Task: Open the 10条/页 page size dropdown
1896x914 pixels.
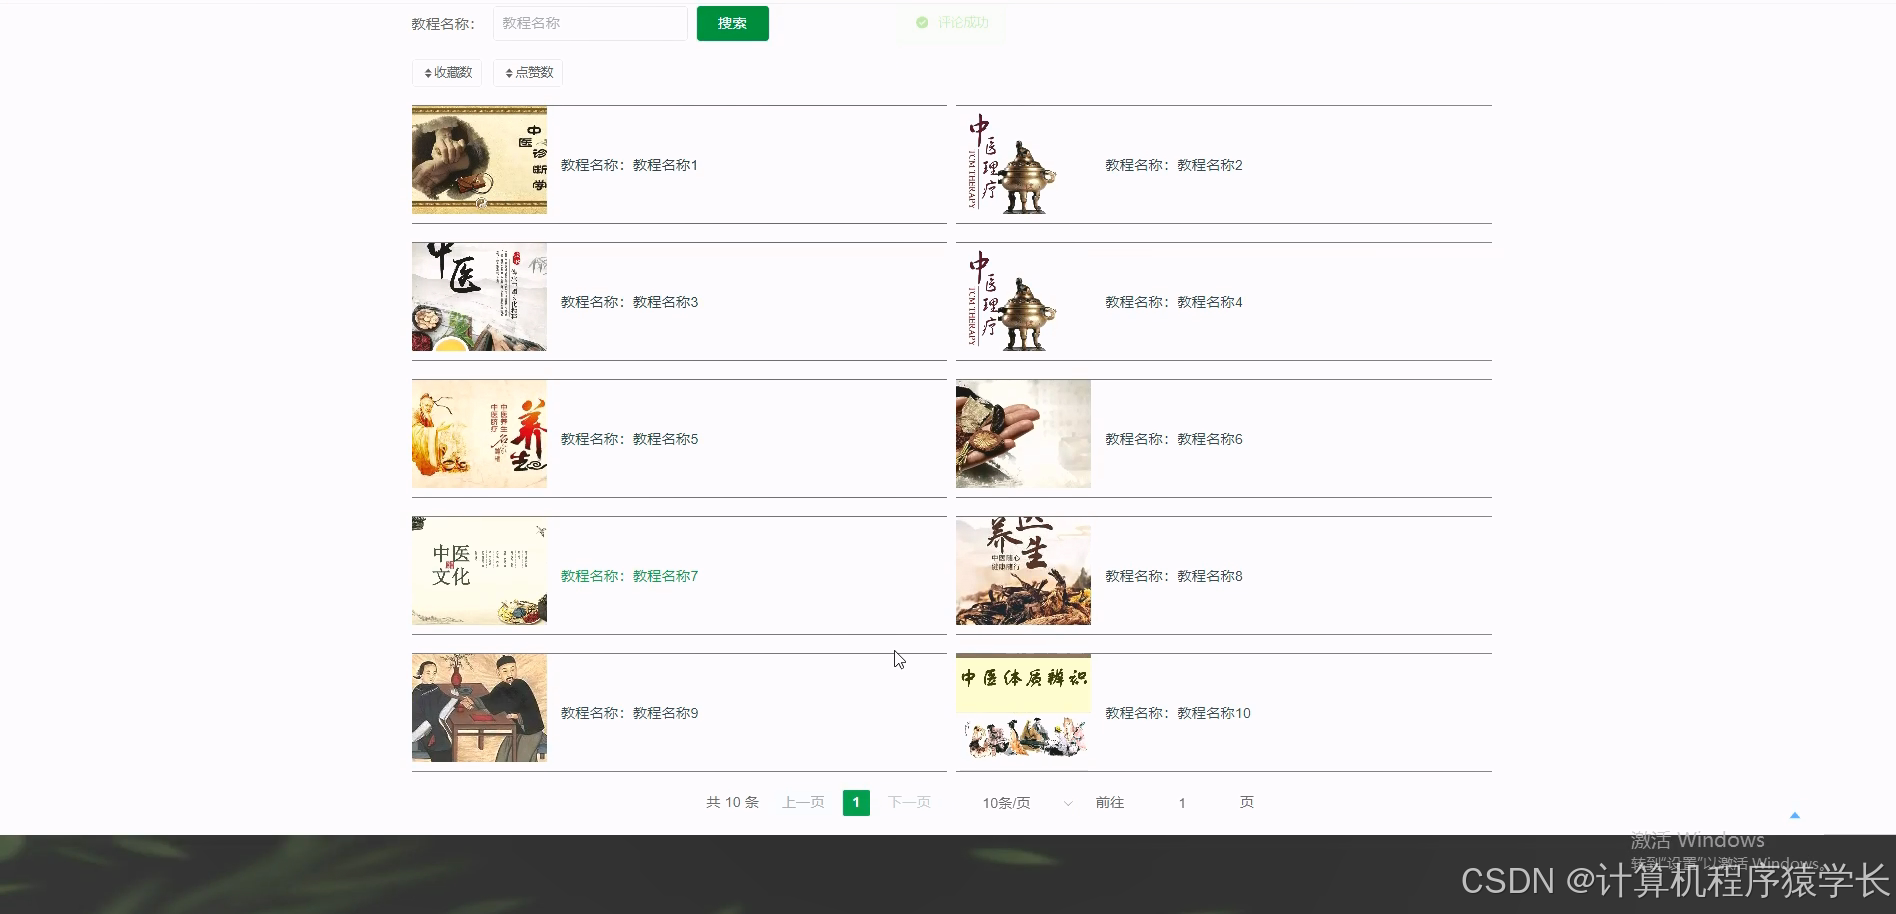Action: pos(1008,802)
